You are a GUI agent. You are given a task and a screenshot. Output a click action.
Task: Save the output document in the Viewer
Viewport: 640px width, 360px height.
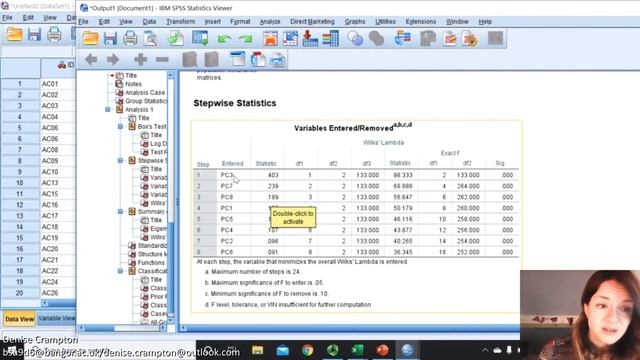[110, 39]
